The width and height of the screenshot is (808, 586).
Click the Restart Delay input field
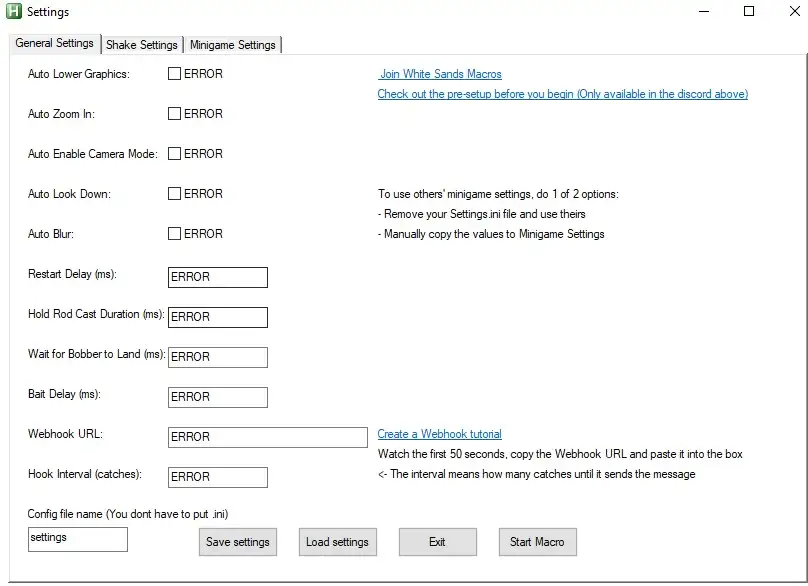tap(218, 277)
